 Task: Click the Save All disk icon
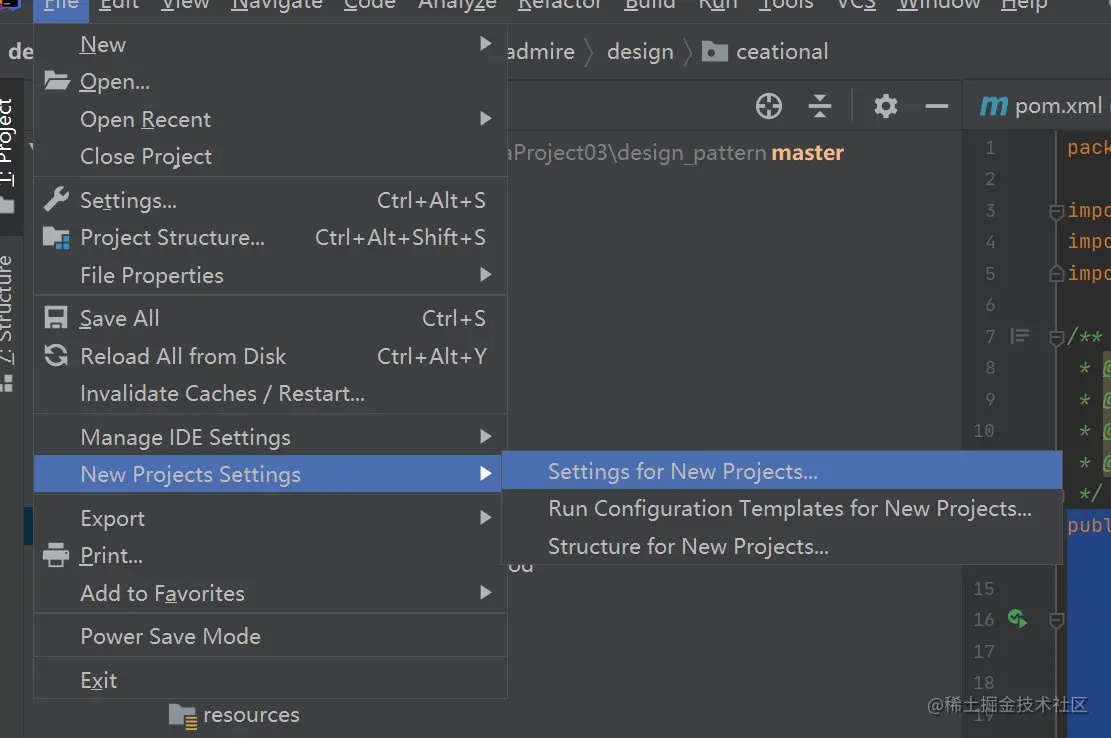tap(56, 318)
